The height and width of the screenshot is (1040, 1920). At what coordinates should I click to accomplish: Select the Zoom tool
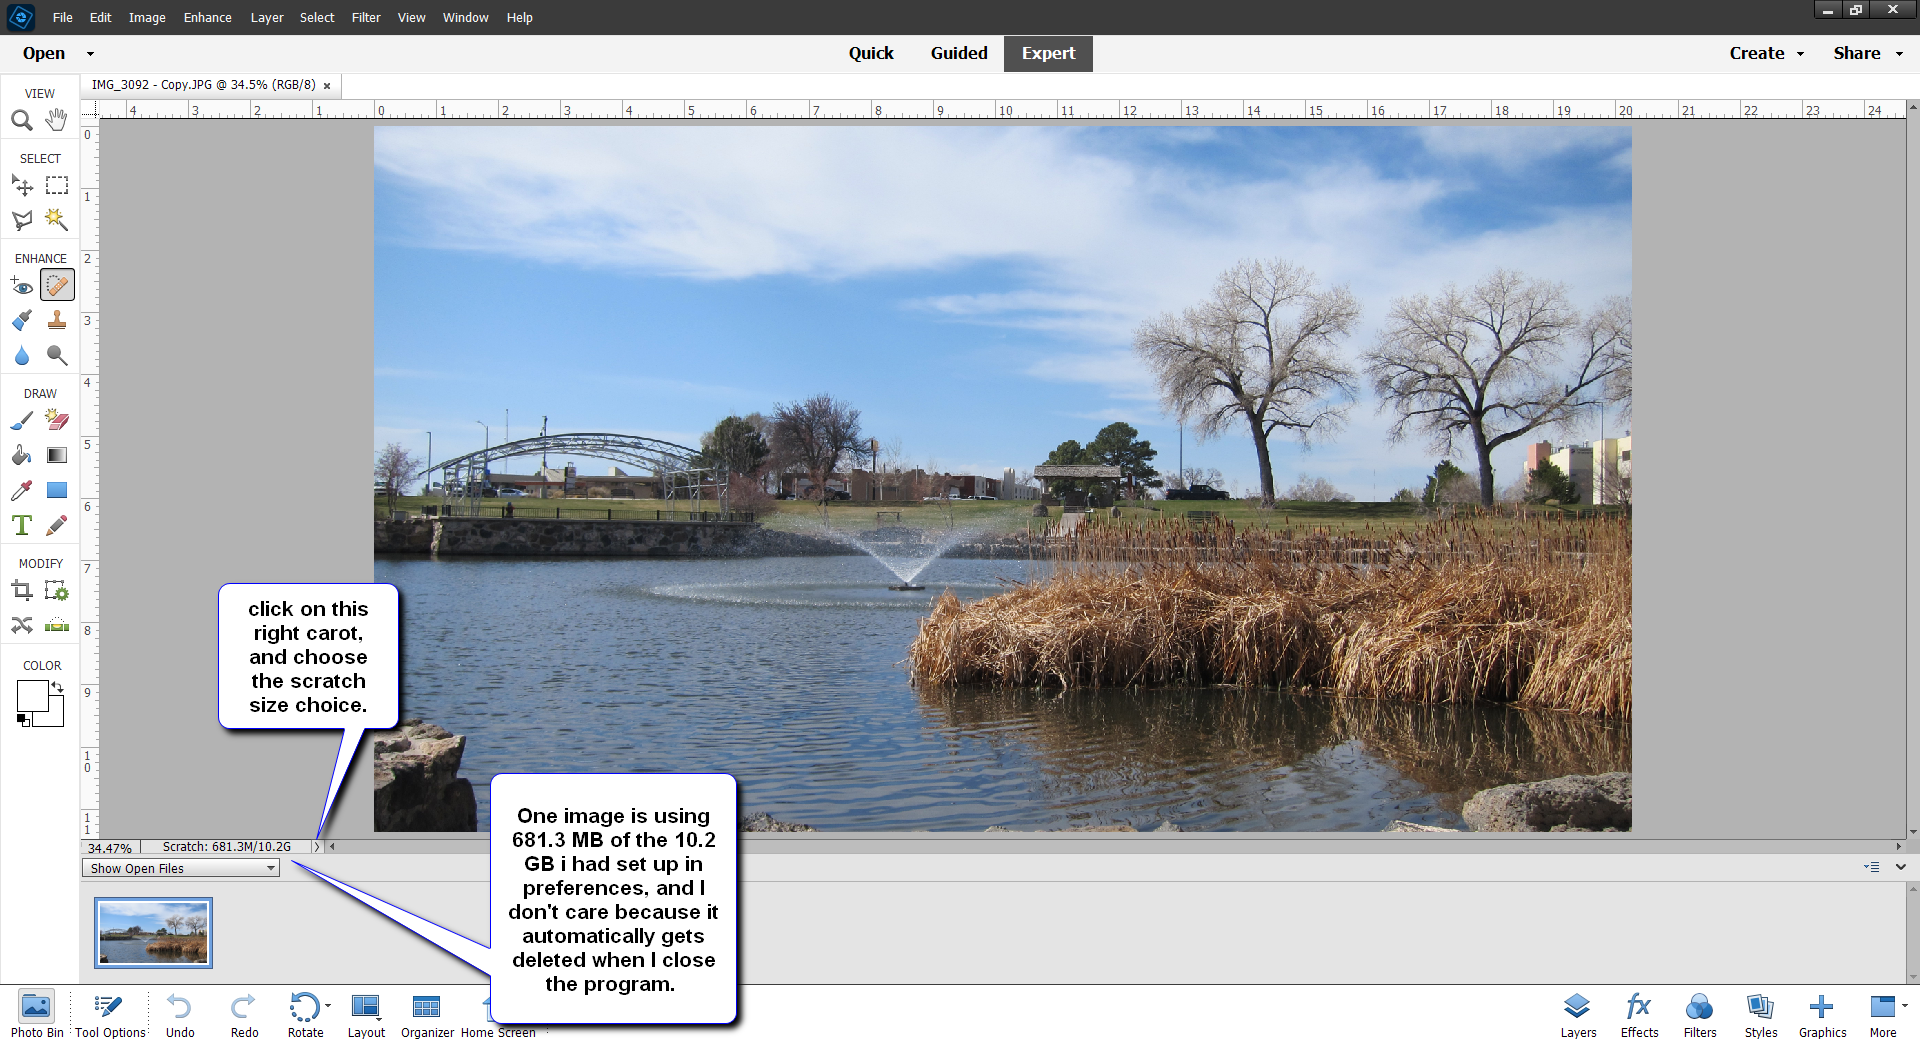[x=21, y=120]
